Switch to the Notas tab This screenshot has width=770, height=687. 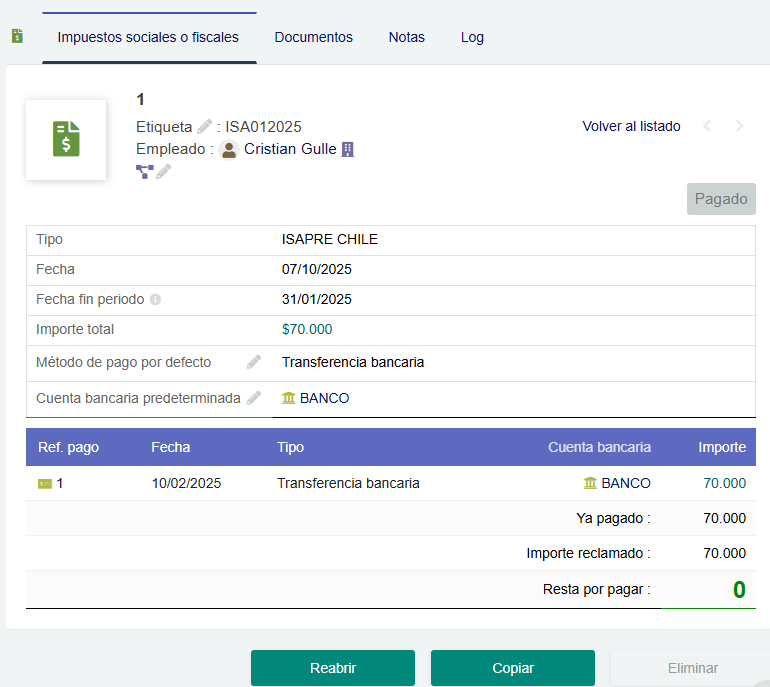(406, 37)
